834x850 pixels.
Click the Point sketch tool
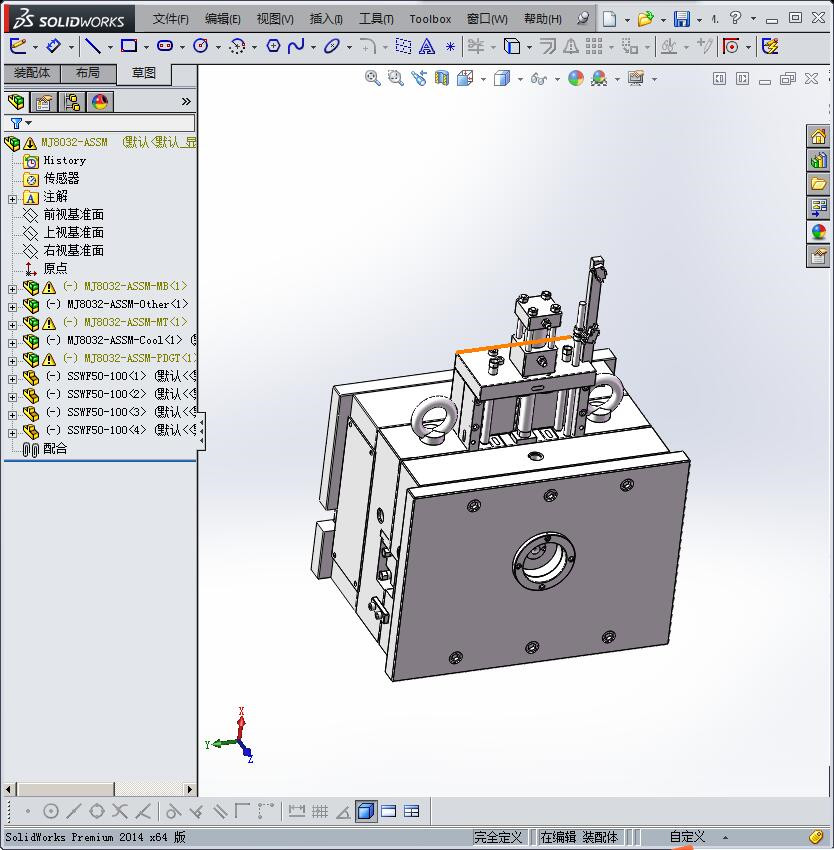[450, 47]
